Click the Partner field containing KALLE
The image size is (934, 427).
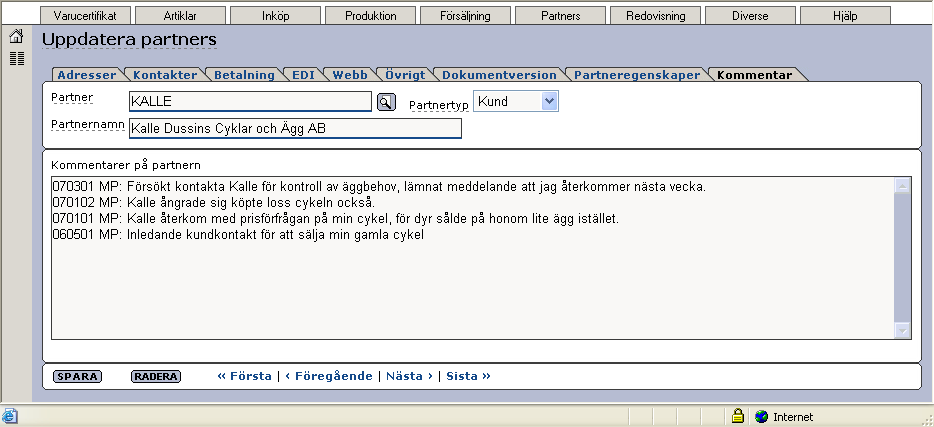250,101
